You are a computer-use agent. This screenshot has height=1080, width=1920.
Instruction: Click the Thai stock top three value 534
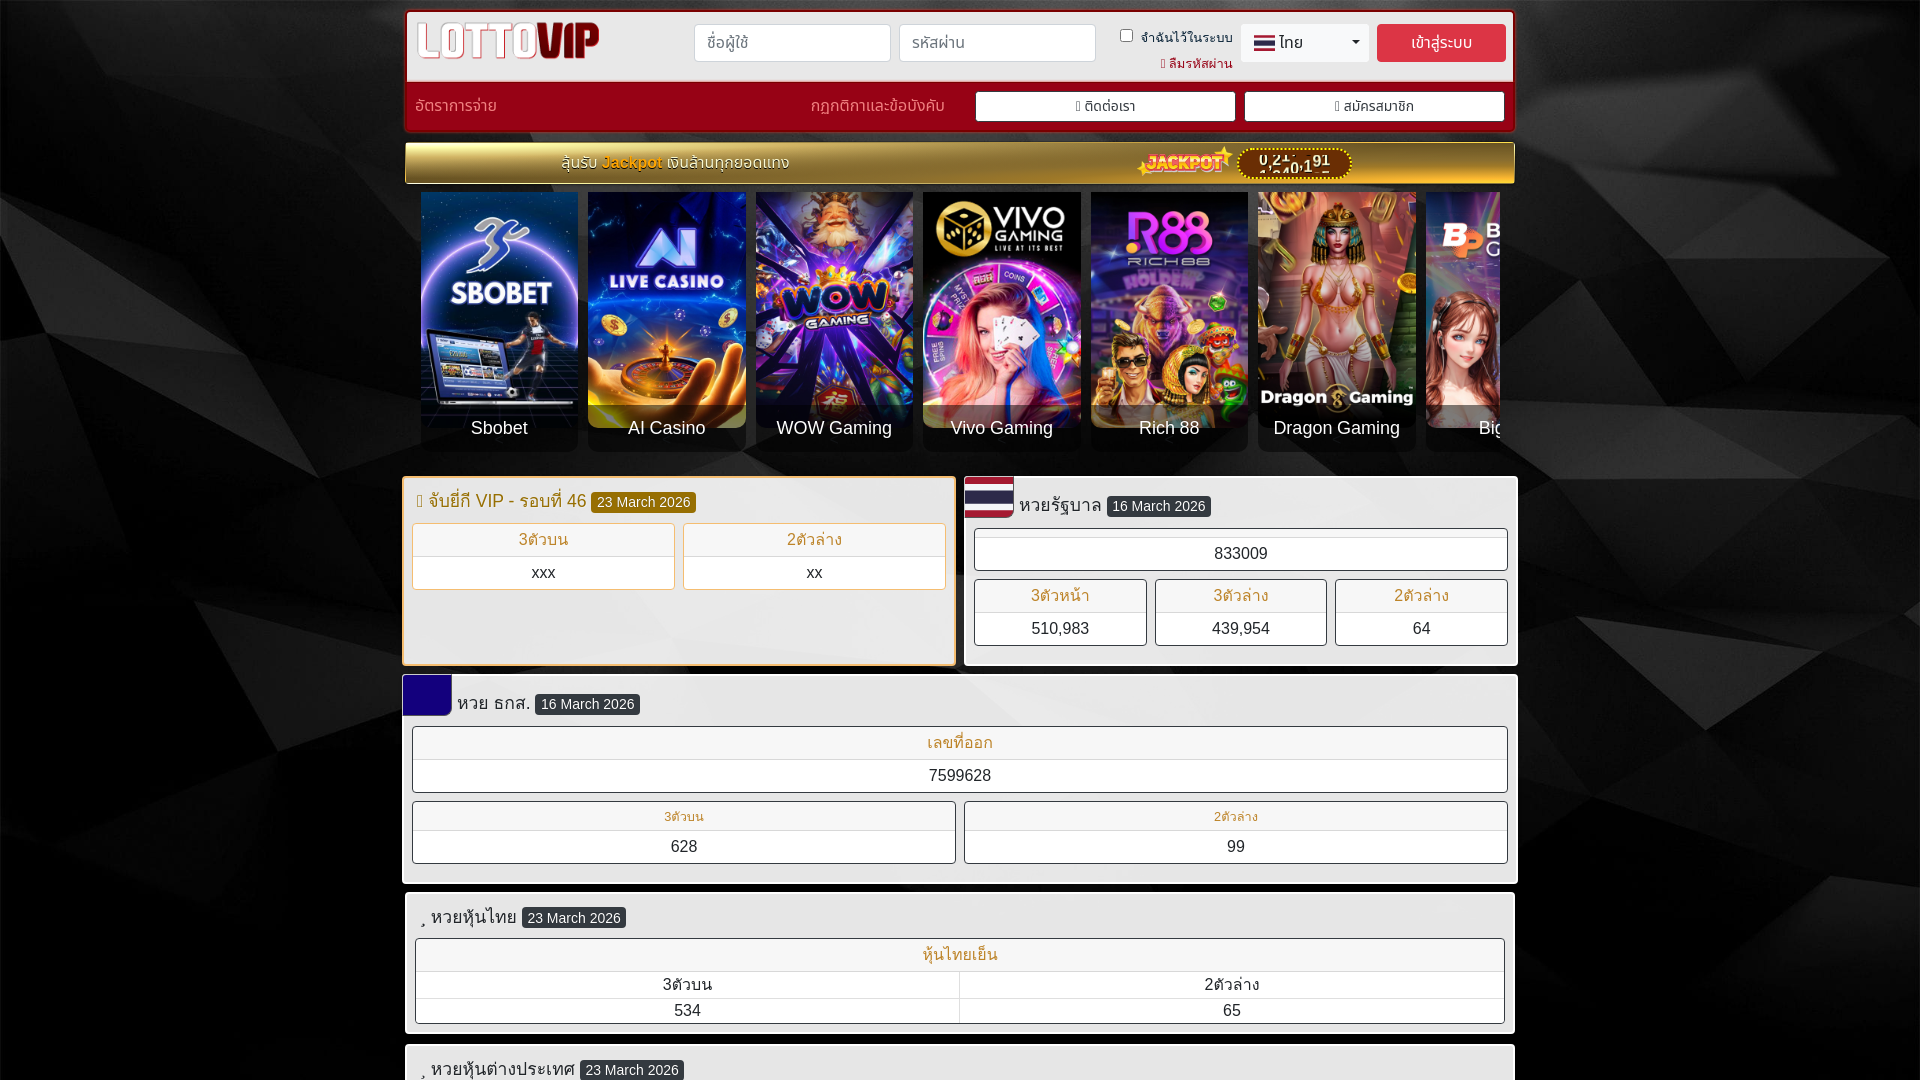[x=687, y=1011]
